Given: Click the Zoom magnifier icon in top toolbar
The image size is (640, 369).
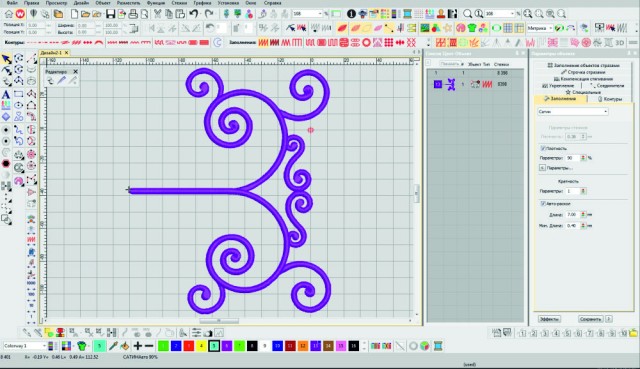Looking at the screenshot, I should tap(467, 14).
